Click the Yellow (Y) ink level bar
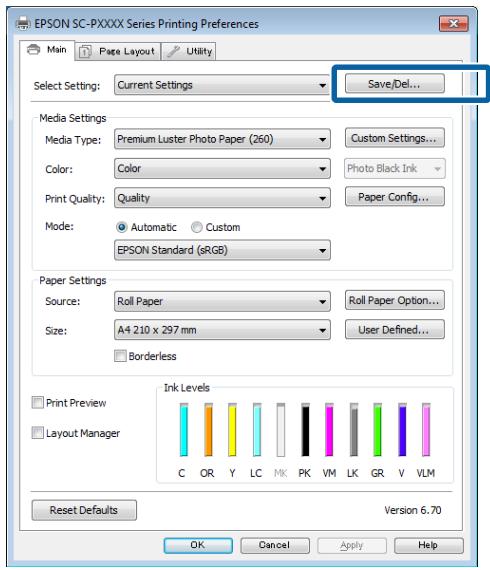Viewport: 490px width, 570px height. 232,429
